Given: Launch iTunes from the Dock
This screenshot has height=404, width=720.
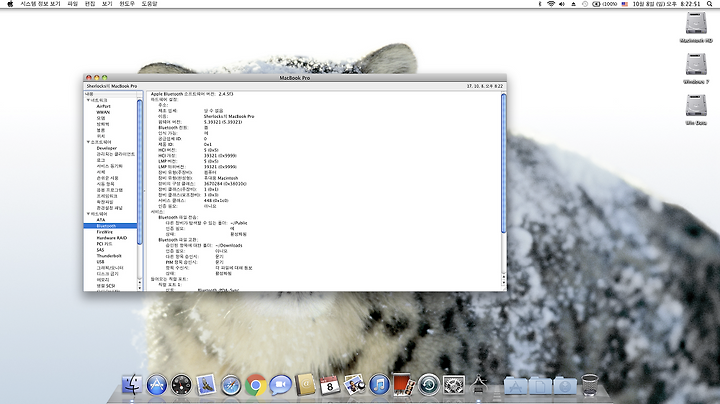Looking at the screenshot, I should (379, 385).
